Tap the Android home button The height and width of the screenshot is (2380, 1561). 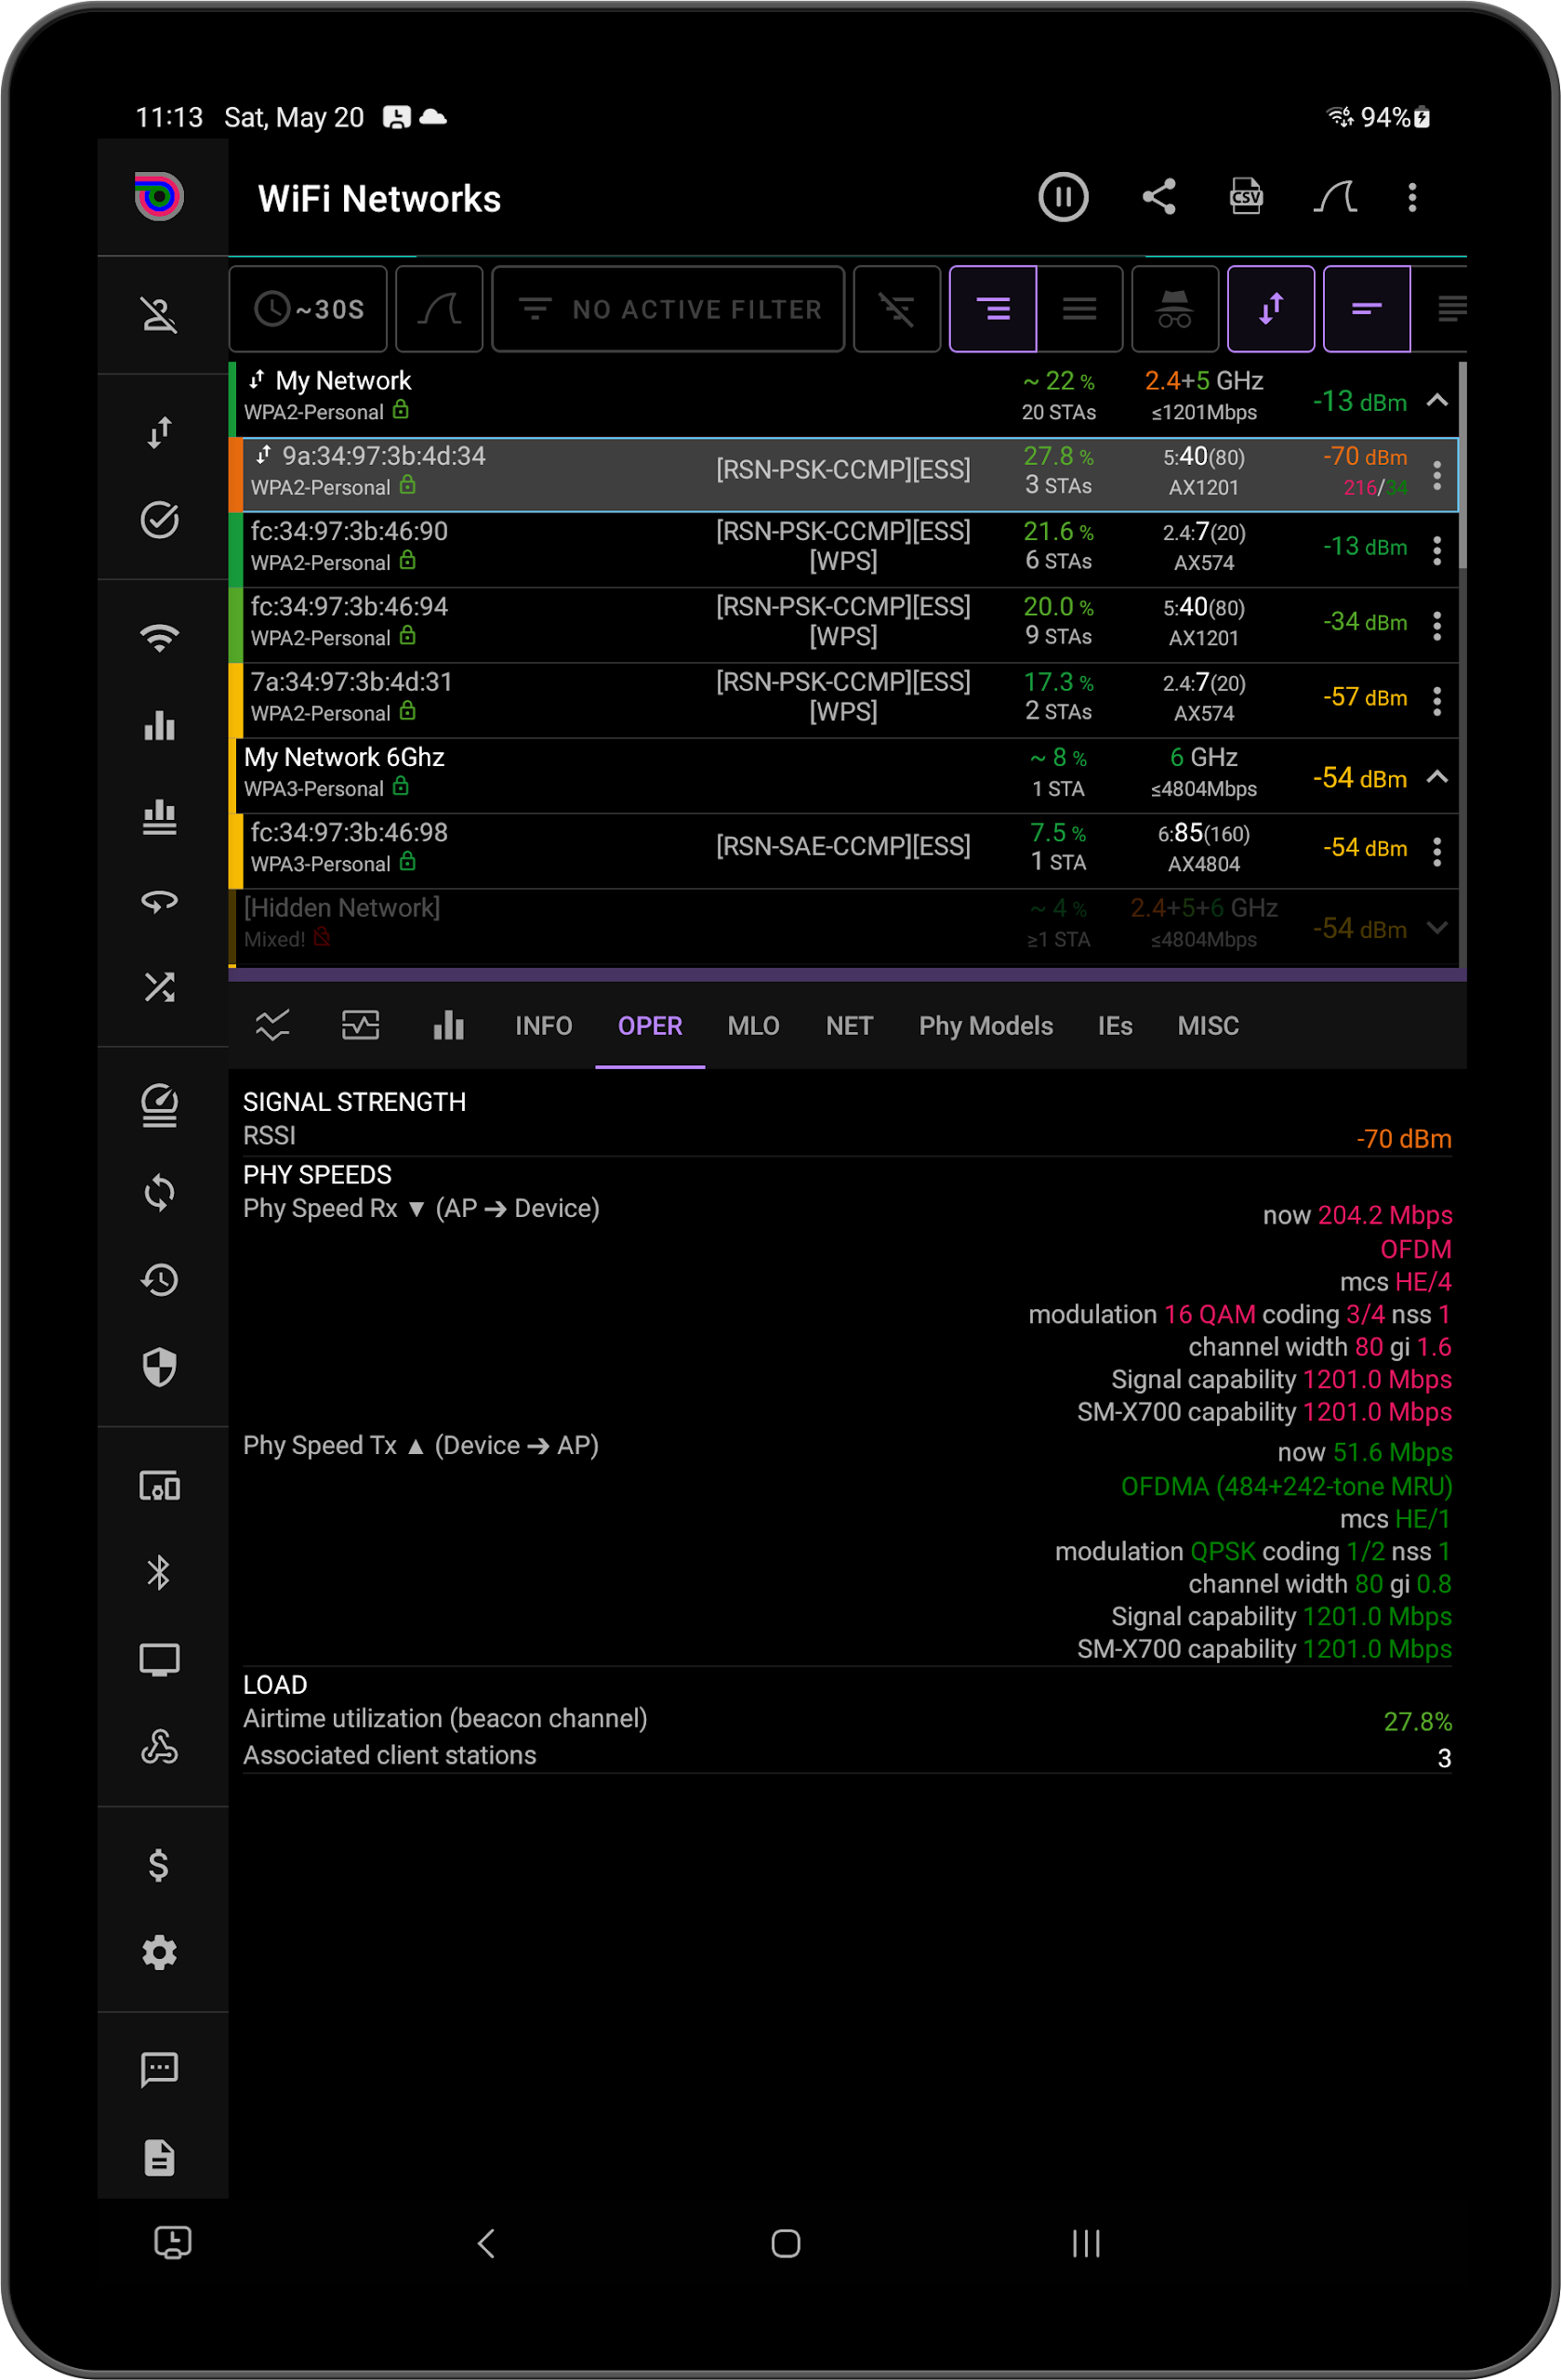(x=786, y=2243)
